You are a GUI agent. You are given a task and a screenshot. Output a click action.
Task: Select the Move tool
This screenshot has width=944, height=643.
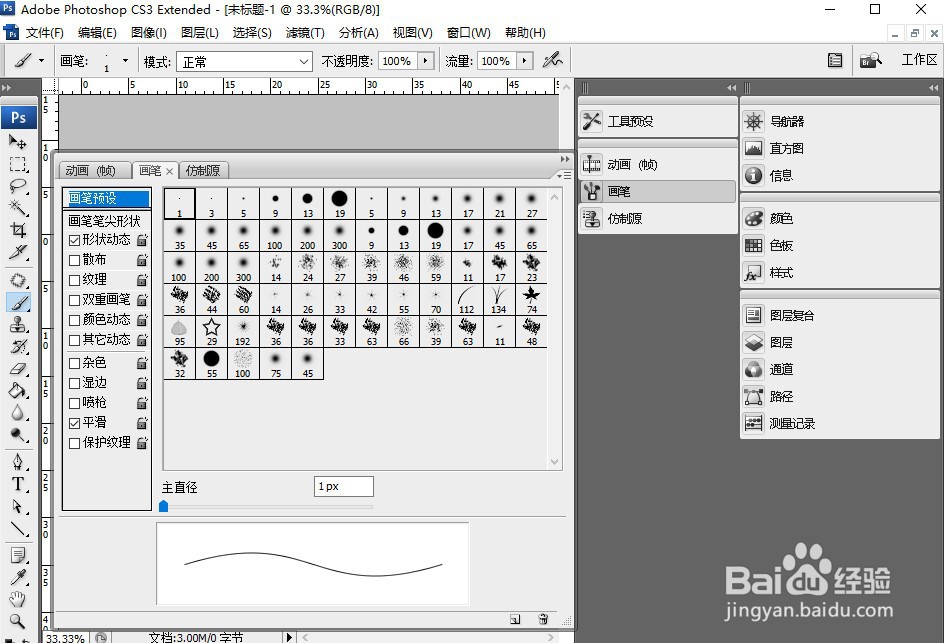click(x=17, y=142)
